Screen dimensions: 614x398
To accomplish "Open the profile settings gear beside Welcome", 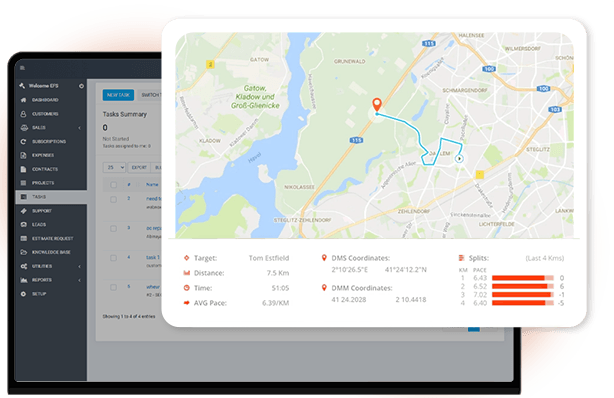I will tap(81, 86).
